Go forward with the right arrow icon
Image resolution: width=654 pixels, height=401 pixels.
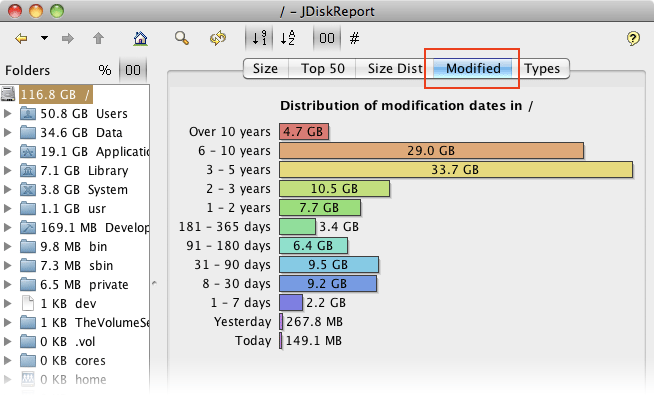coord(68,38)
